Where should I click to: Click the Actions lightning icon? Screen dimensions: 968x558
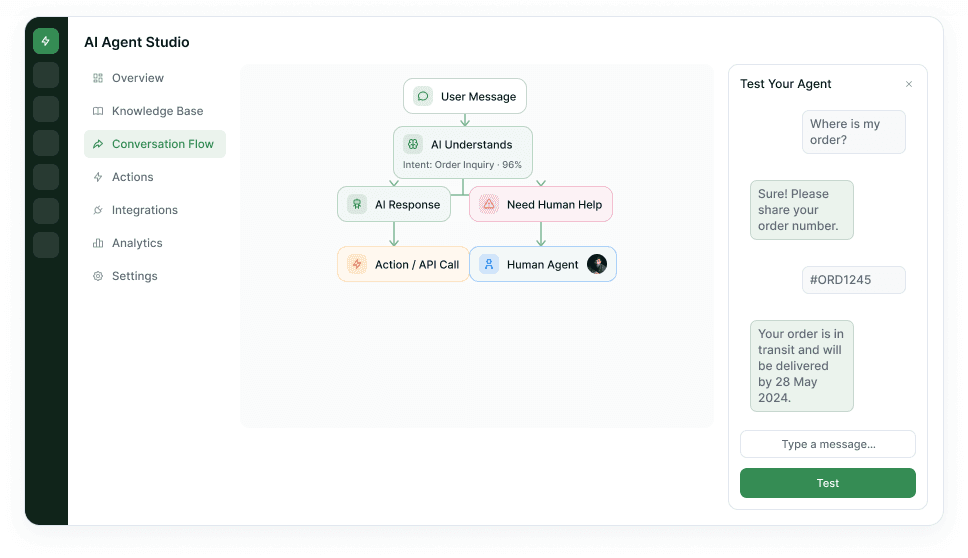pyautogui.click(x=98, y=177)
